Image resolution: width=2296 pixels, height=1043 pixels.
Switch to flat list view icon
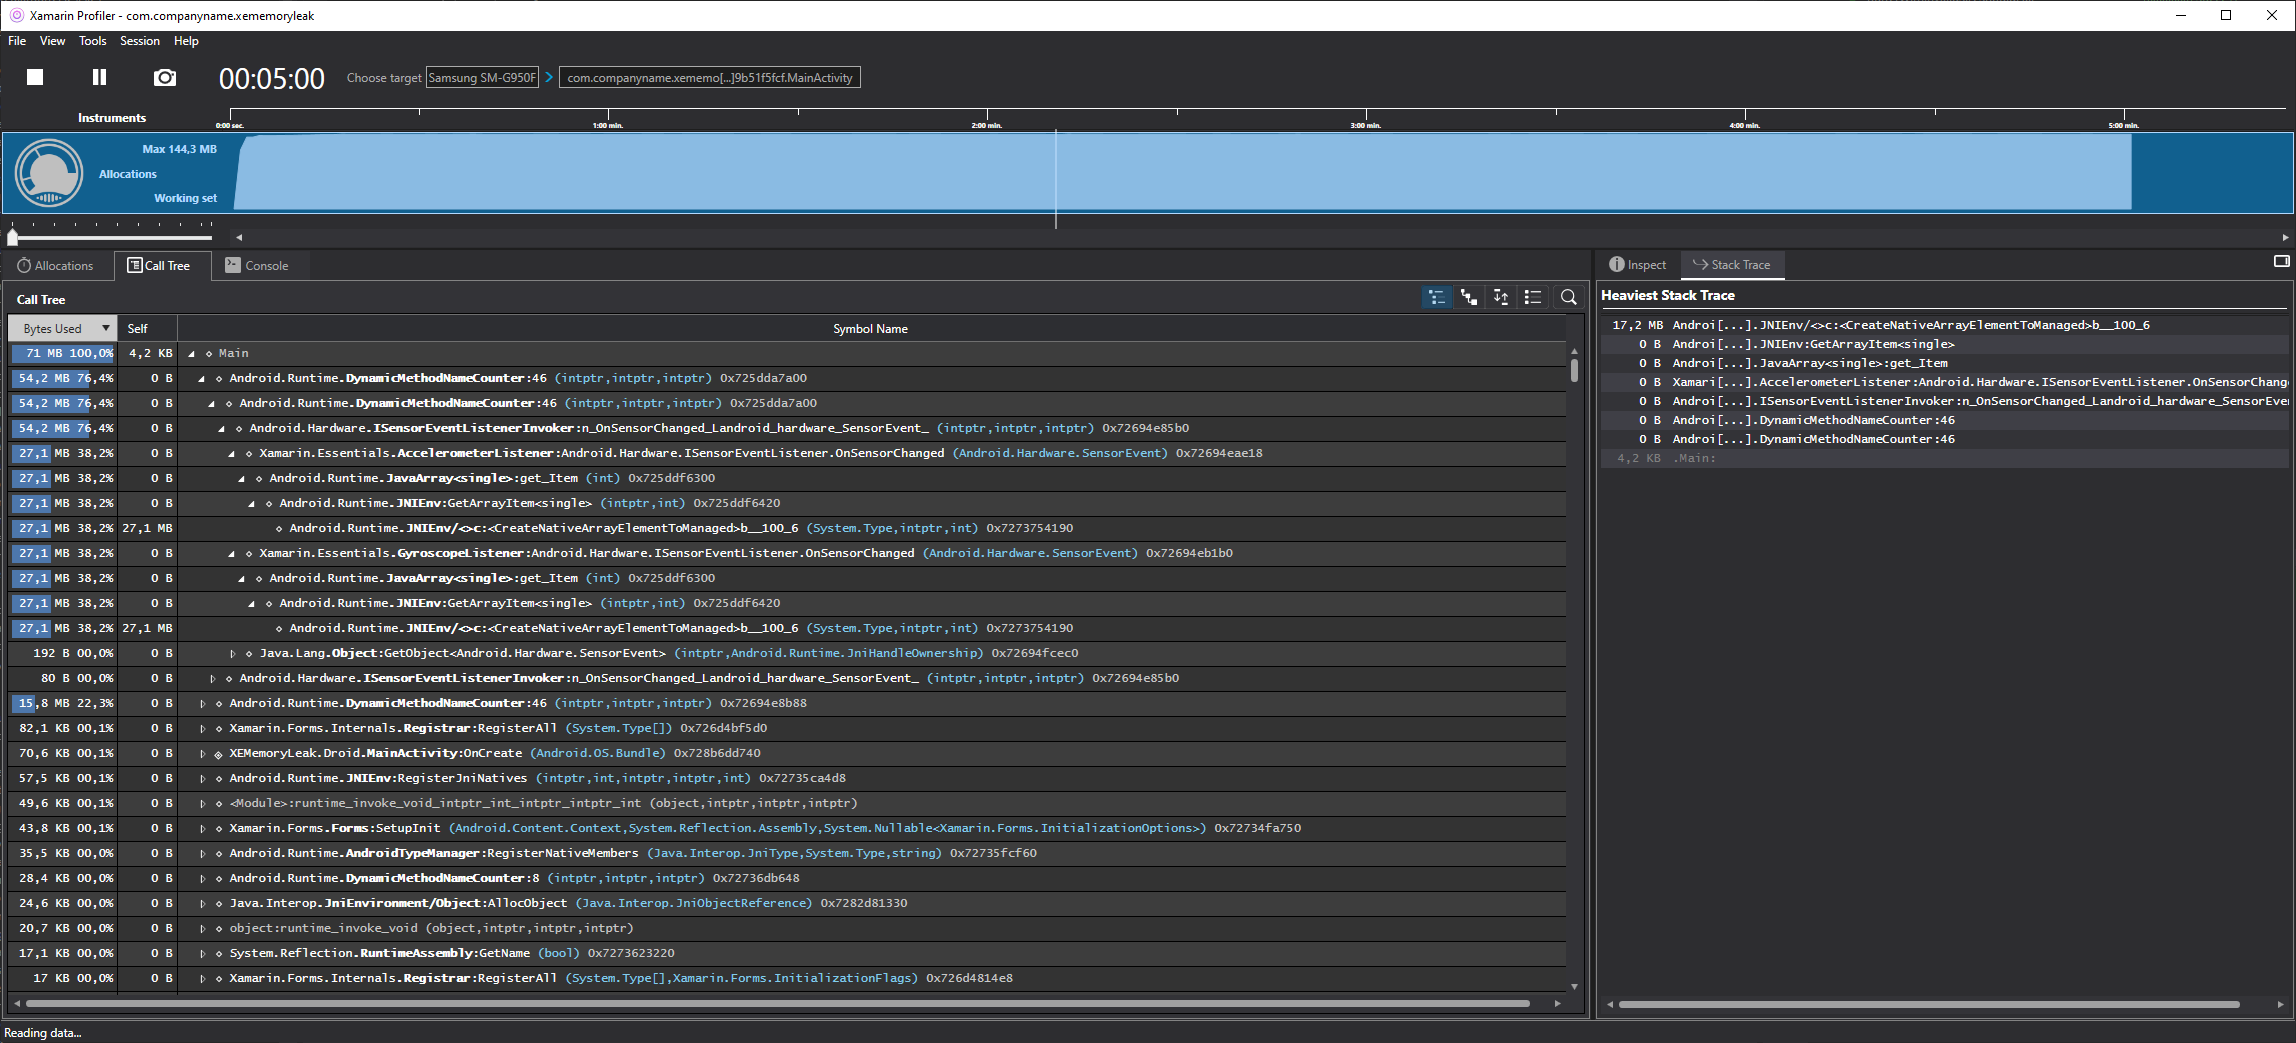(x=1533, y=297)
